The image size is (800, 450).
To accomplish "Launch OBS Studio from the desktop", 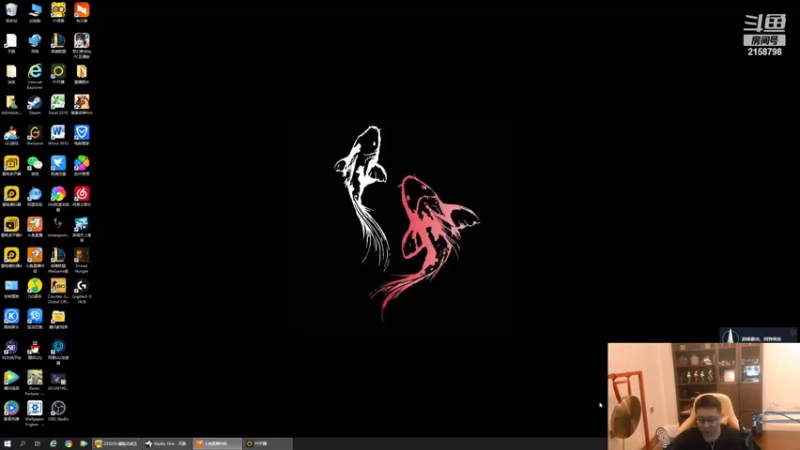I will click(x=58, y=411).
